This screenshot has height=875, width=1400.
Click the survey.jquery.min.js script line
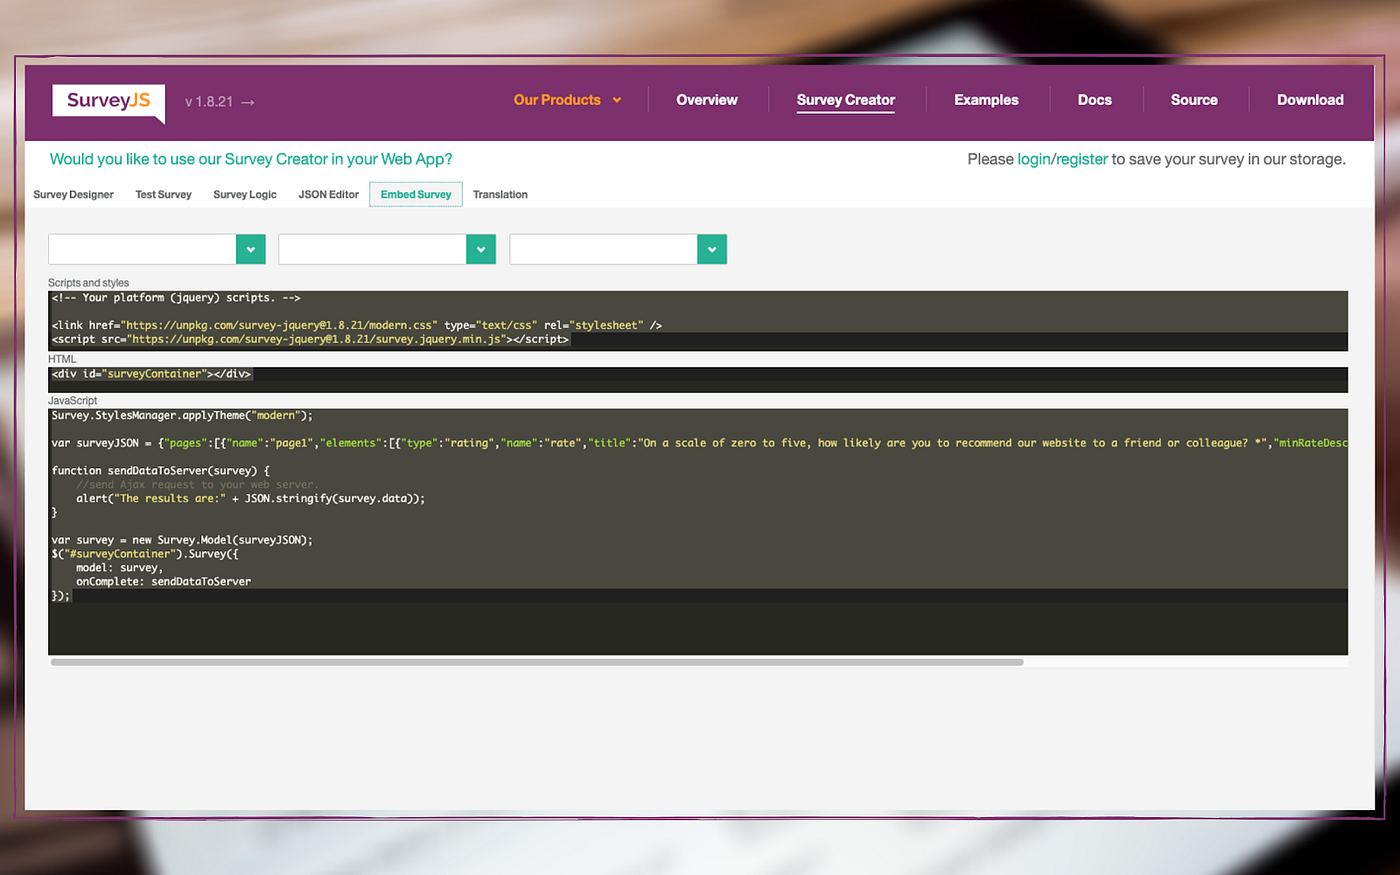tap(310, 339)
